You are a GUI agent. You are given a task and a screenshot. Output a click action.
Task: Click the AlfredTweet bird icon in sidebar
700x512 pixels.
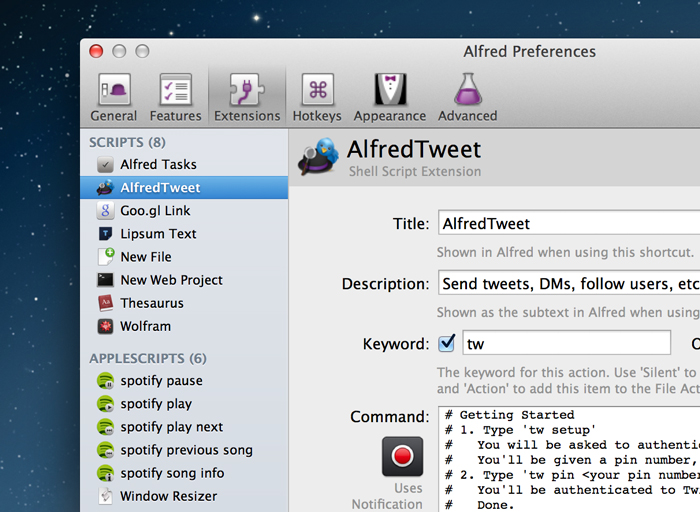105,187
